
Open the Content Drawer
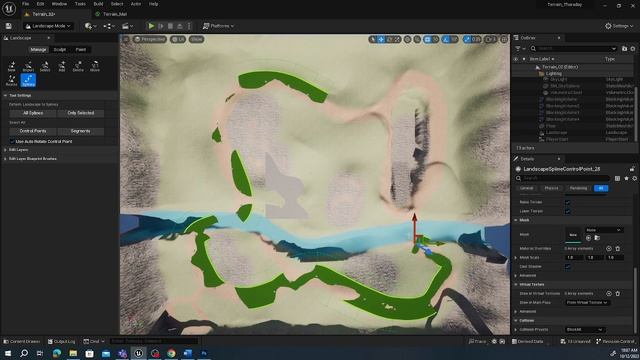click(x=22, y=341)
